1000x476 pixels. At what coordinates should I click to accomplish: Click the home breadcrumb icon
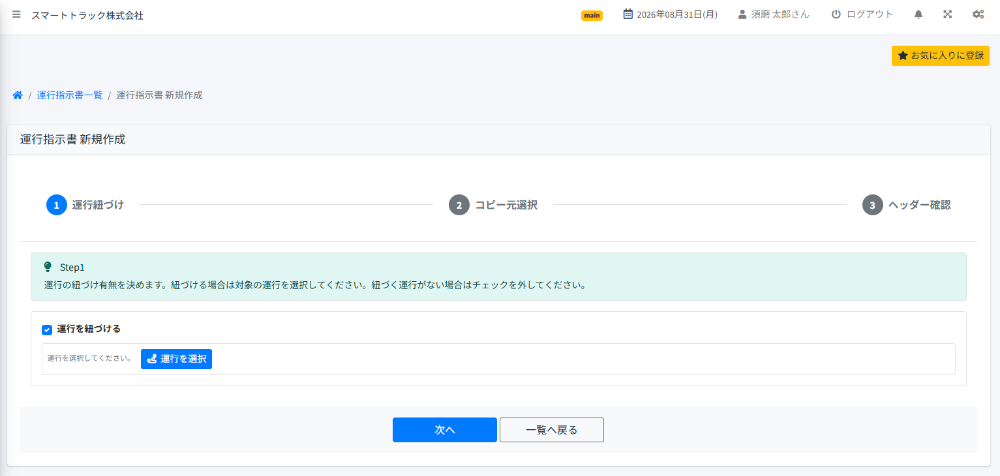[17, 95]
